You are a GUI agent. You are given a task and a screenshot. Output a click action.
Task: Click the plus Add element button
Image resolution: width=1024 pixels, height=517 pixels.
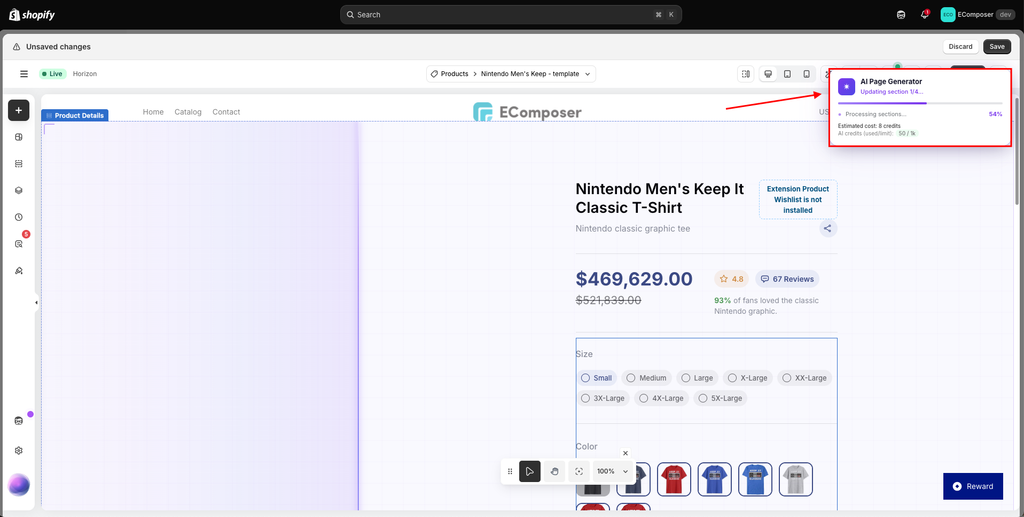18,110
